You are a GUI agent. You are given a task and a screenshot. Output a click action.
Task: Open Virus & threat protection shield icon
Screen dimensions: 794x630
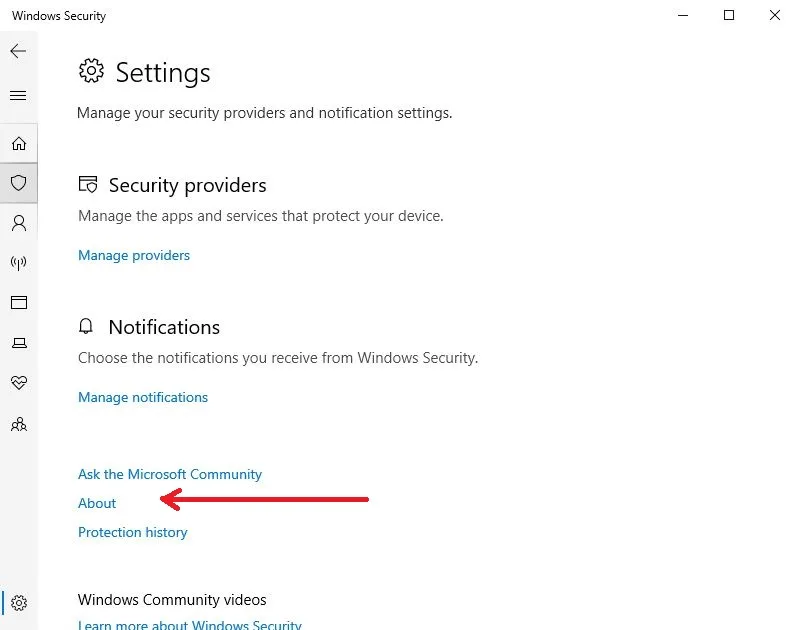click(x=18, y=183)
